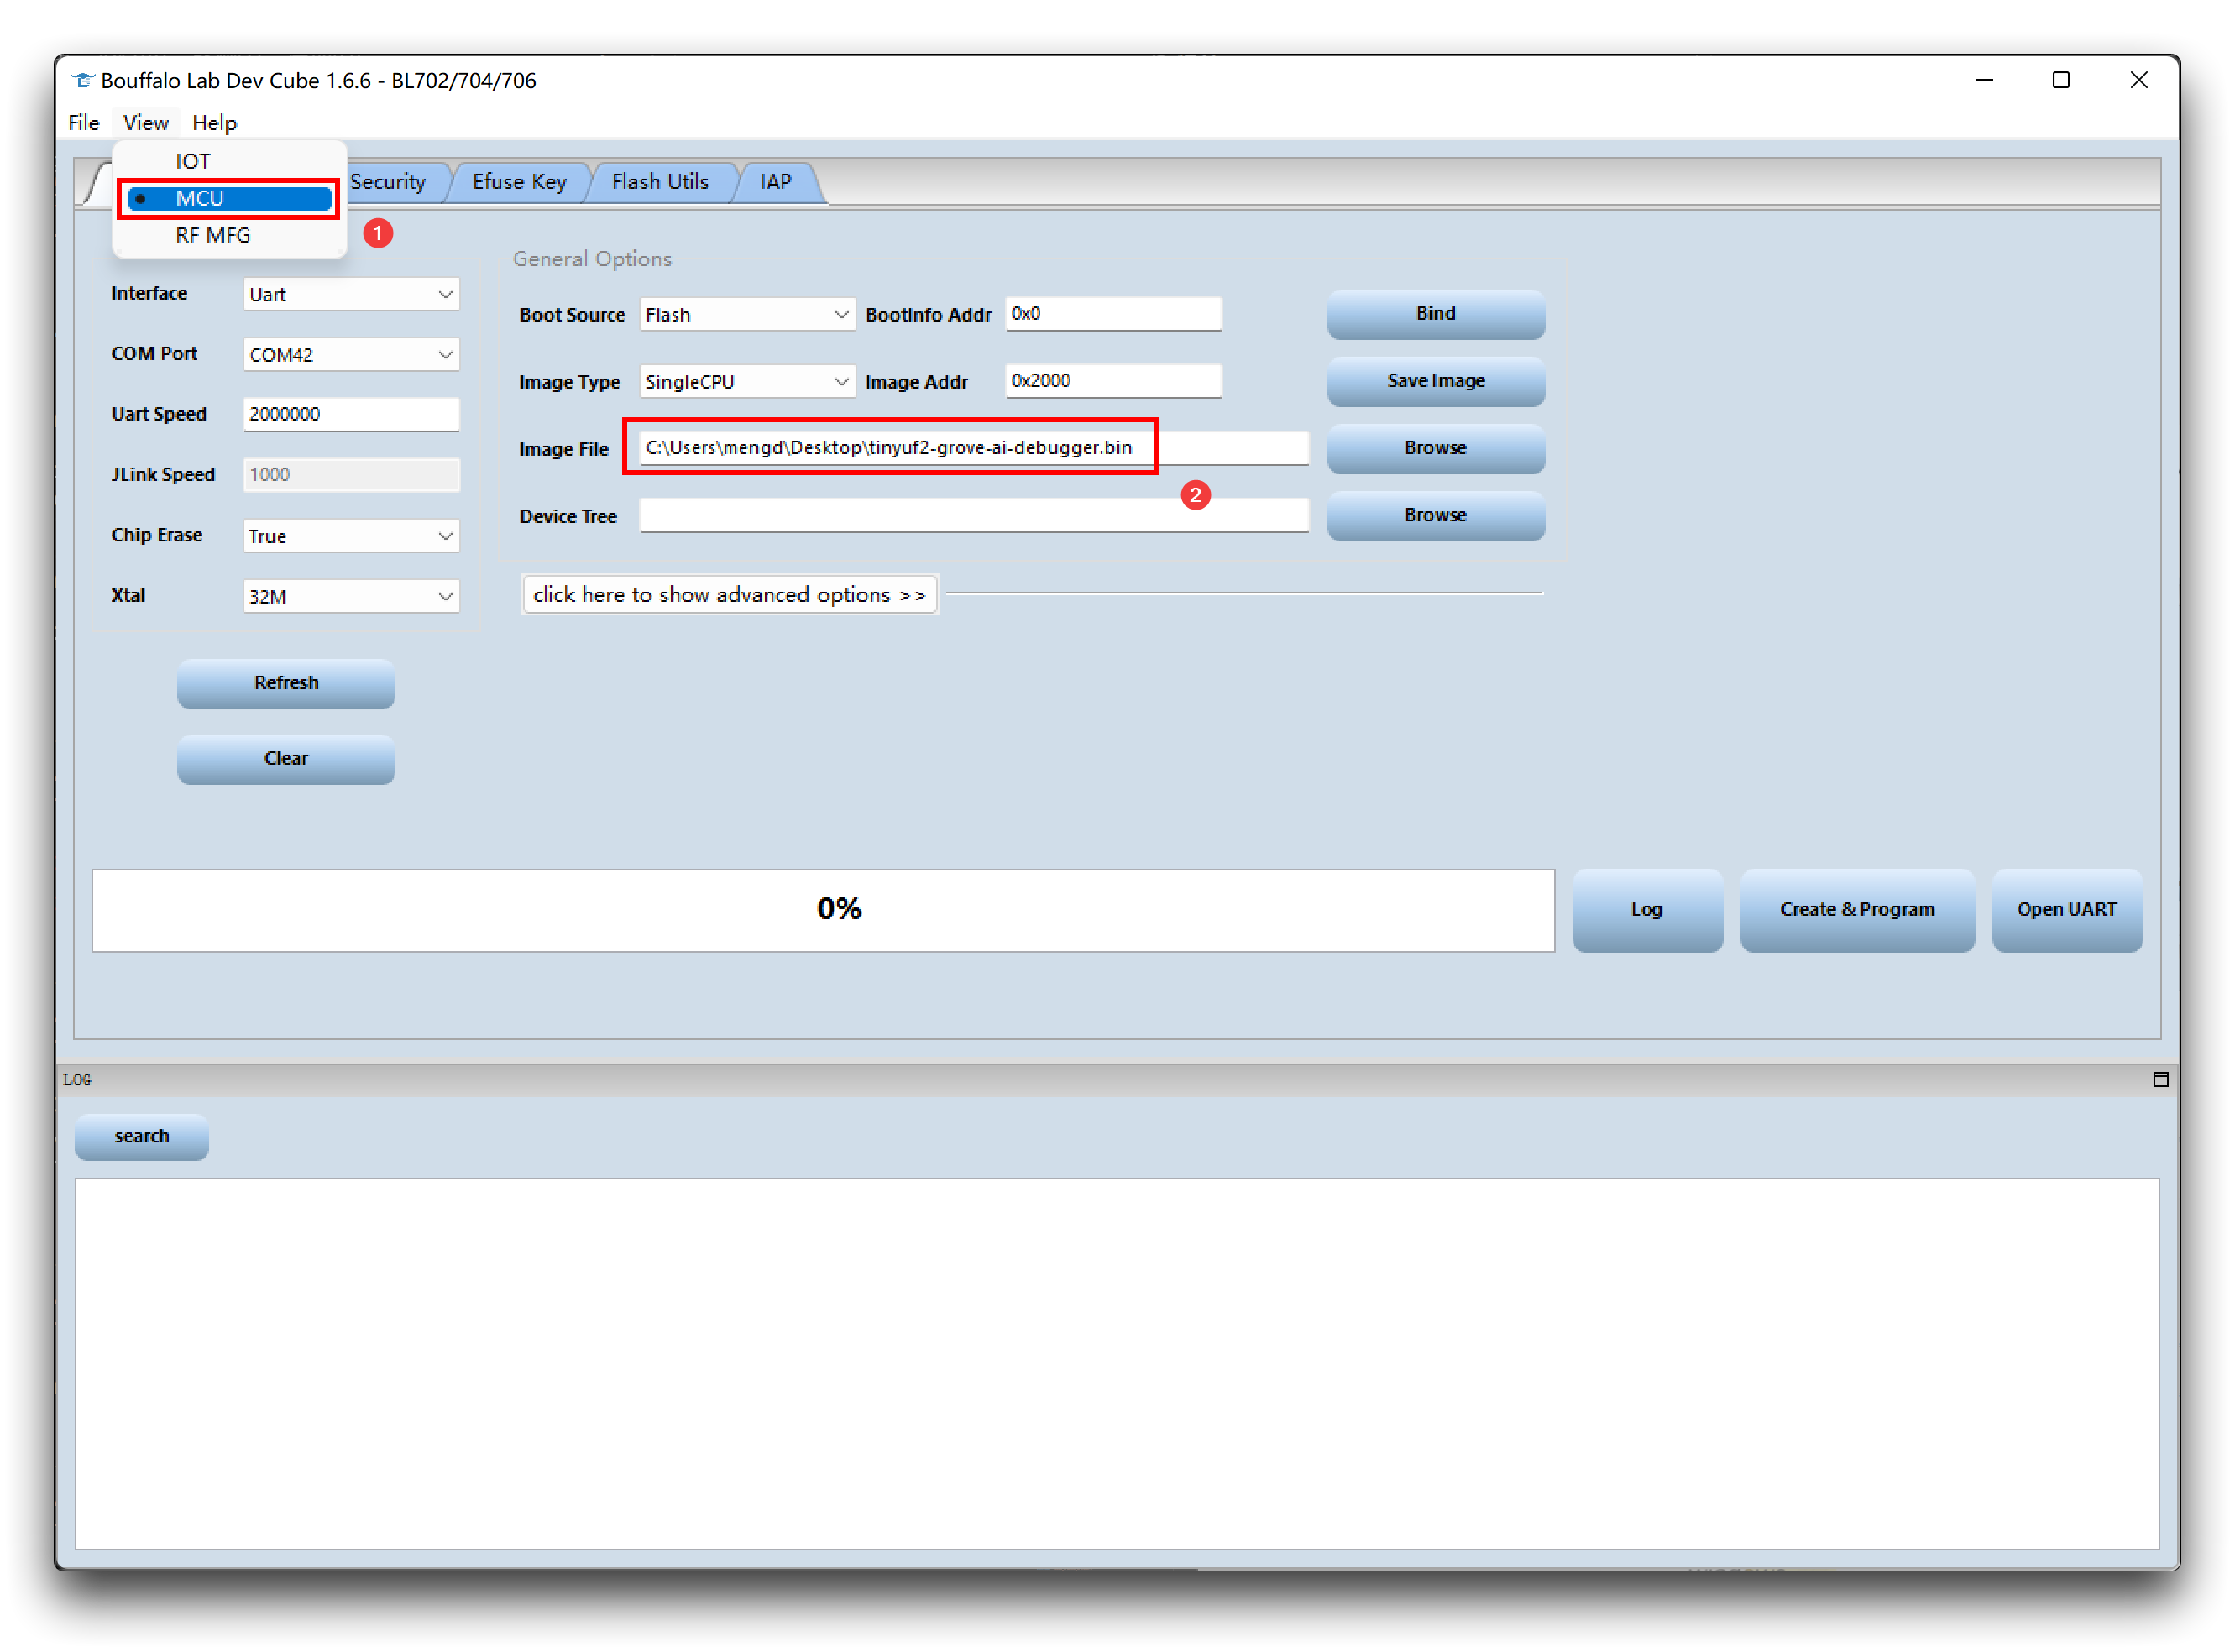Open the Chip Erase dropdown
The height and width of the screenshot is (1652, 2235).
coord(351,536)
